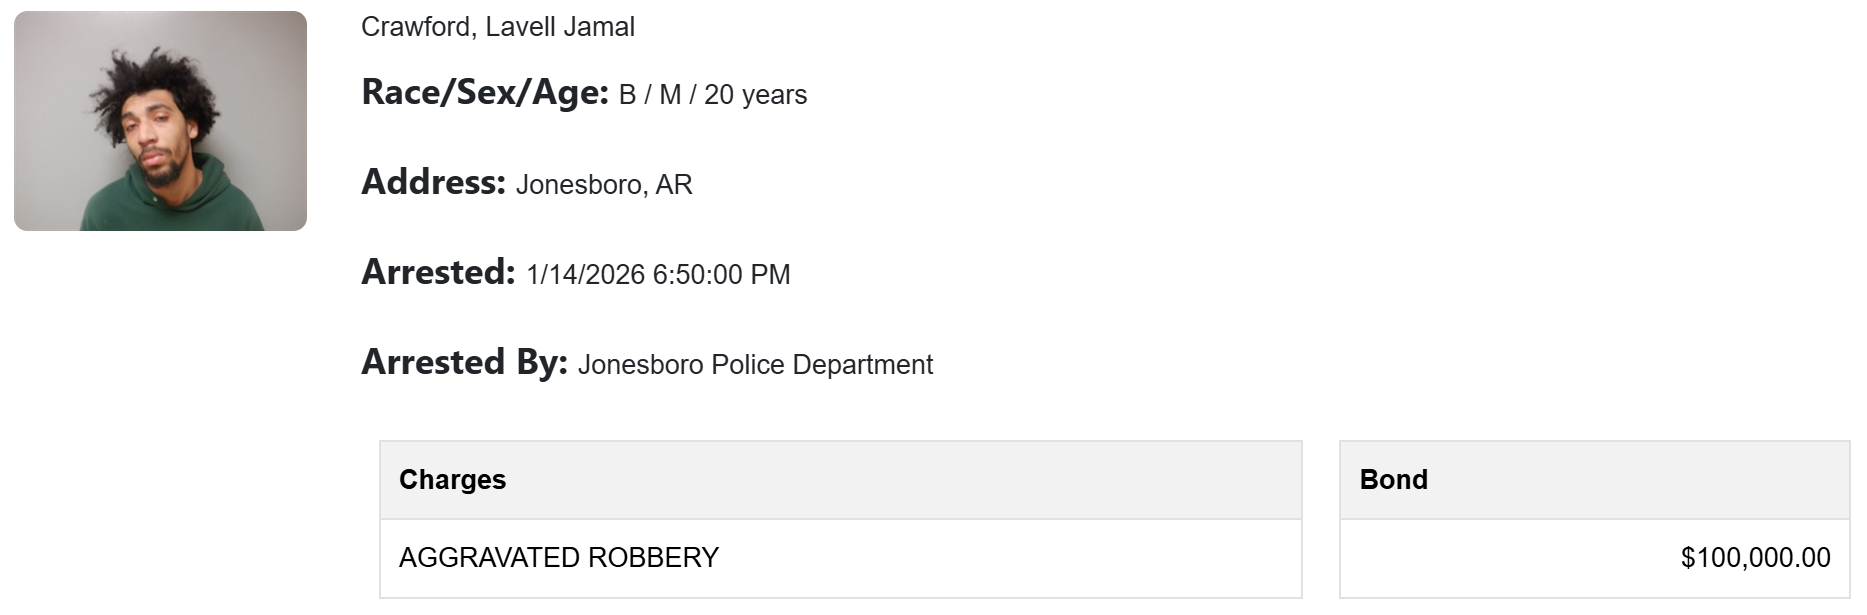Select "Jonesboro Police Department" agency text
Viewport: 1867px width, 615px height.
click(x=755, y=365)
